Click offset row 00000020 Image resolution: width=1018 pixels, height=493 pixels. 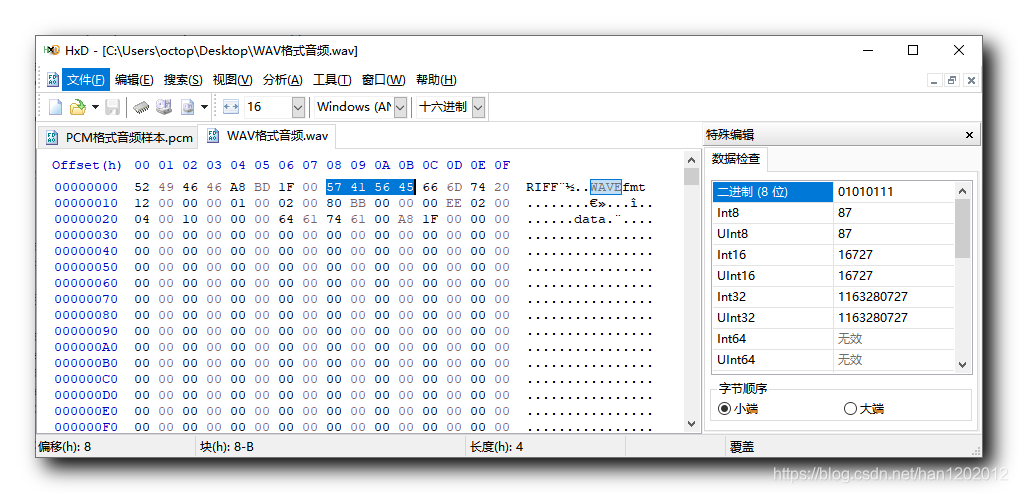tap(86, 219)
